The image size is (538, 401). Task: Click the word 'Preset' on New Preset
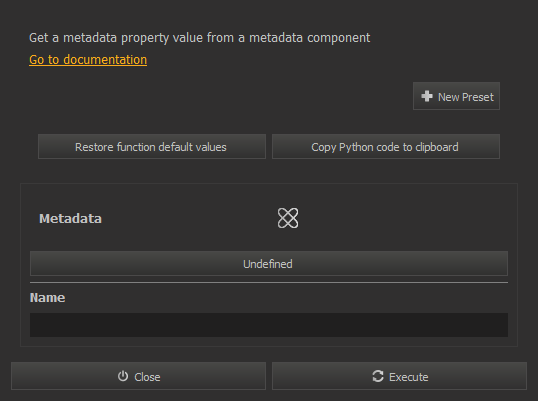[478, 97]
